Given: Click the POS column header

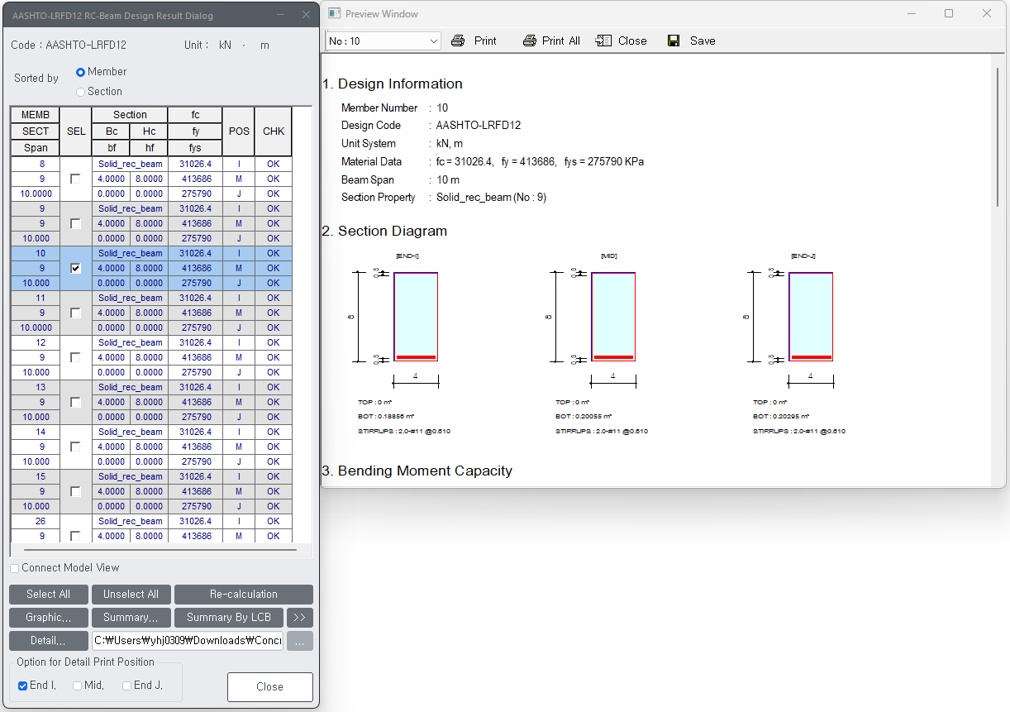Looking at the screenshot, I should [x=239, y=131].
